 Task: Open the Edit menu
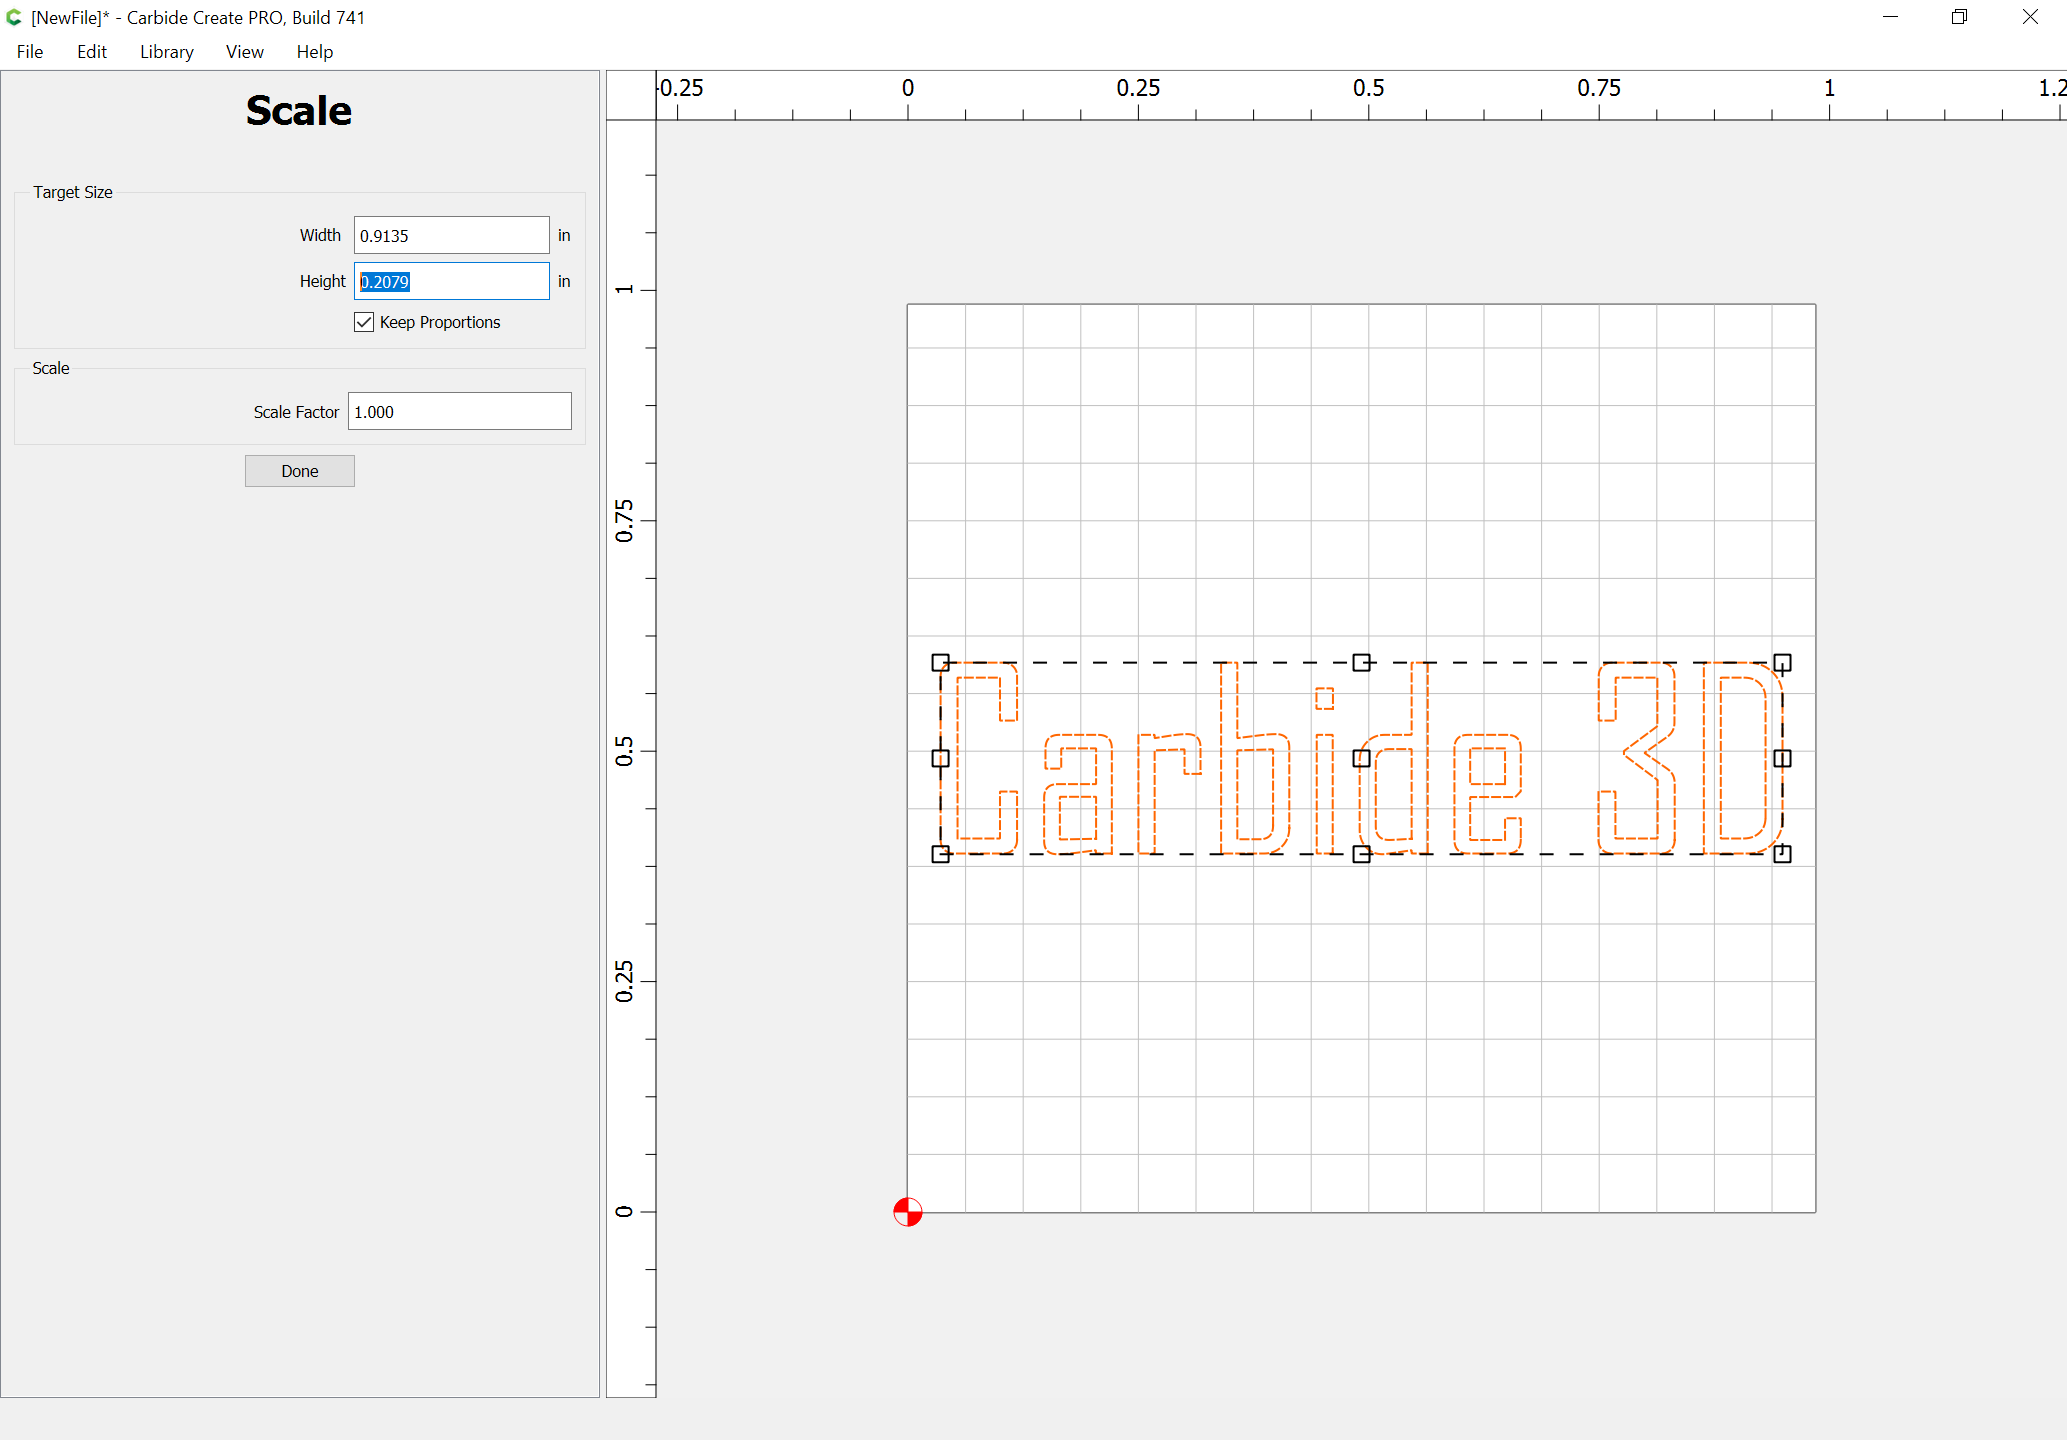pyautogui.click(x=92, y=52)
